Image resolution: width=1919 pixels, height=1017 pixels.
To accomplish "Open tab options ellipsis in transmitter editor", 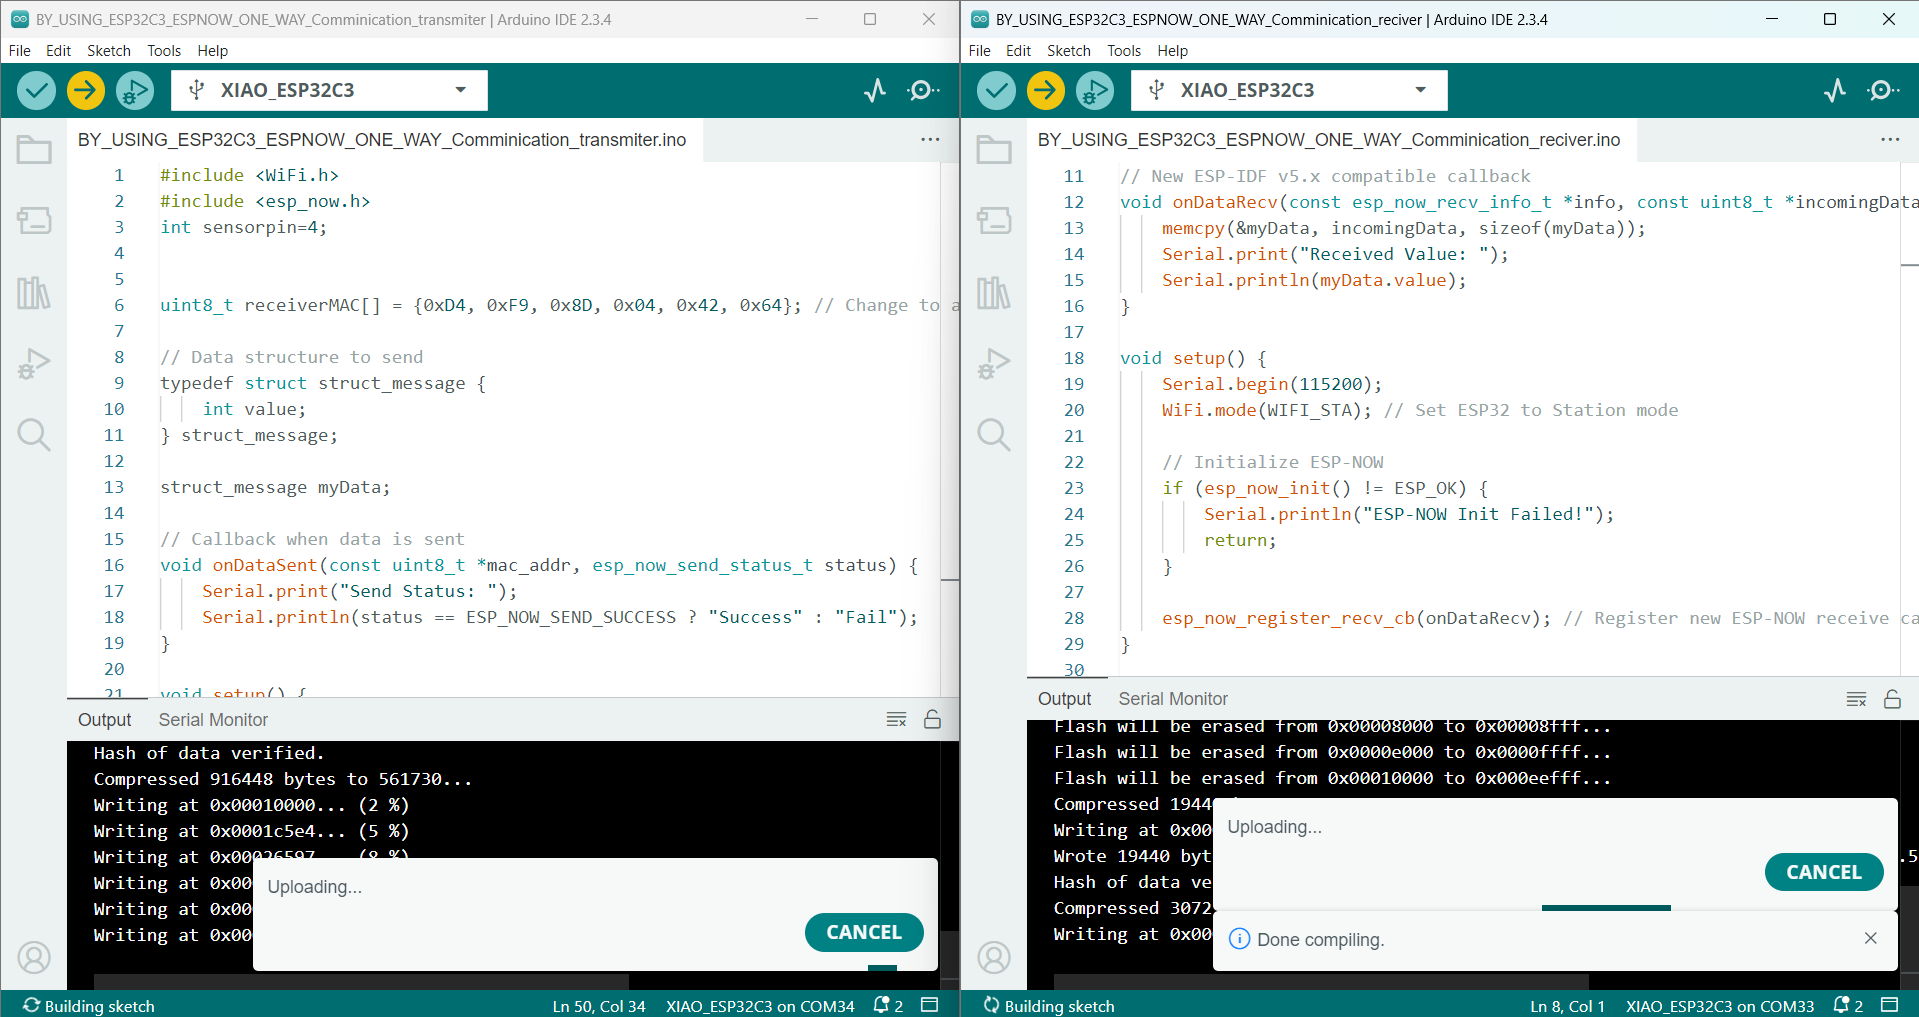I will [930, 140].
